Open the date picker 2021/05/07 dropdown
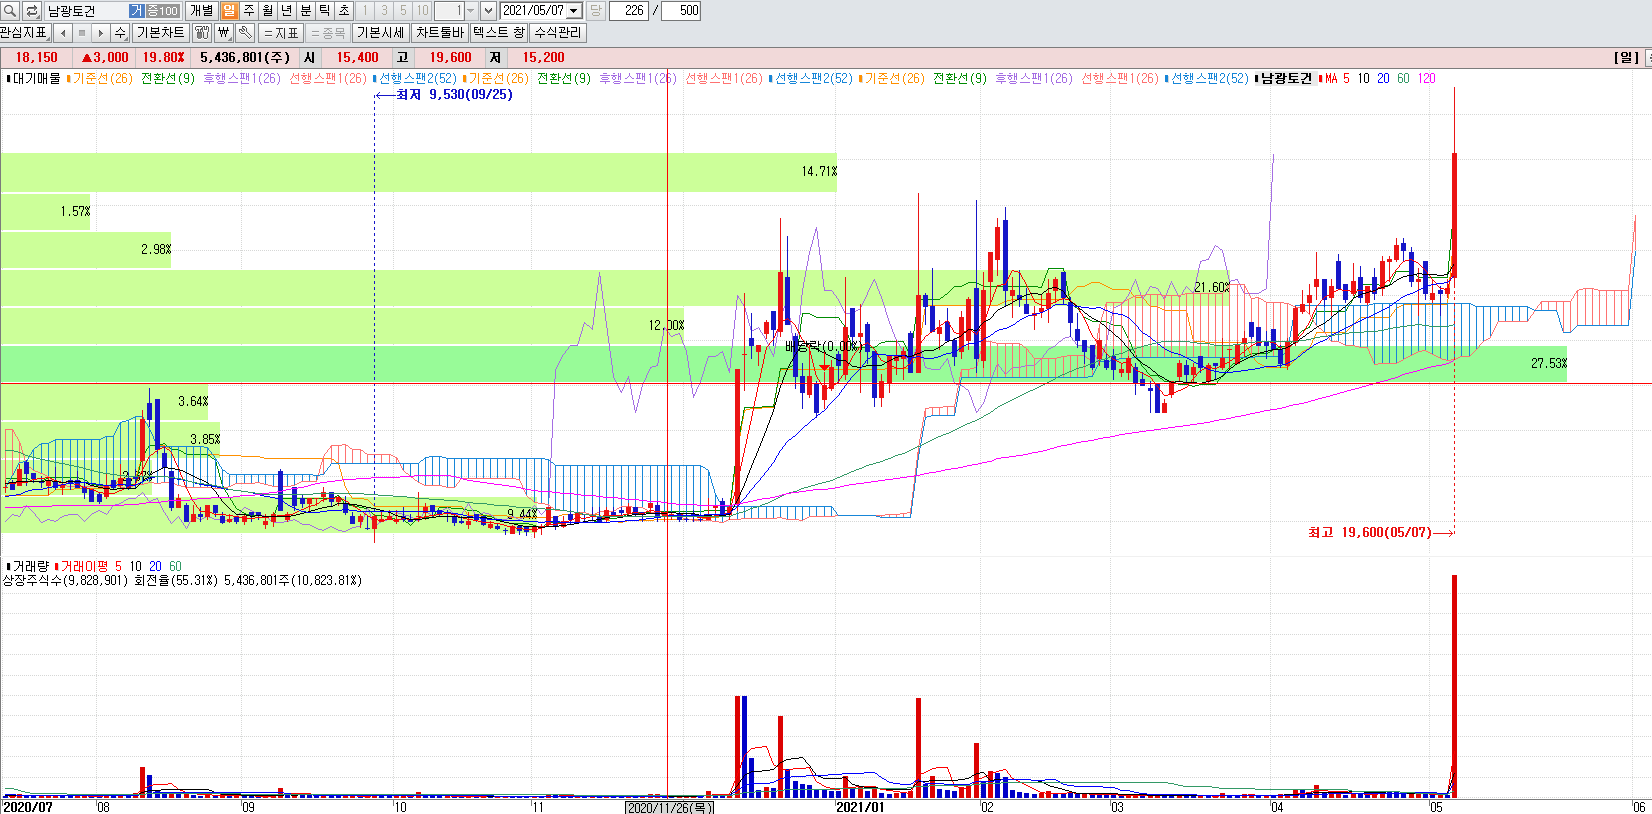Image resolution: width=1652 pixels, height=814 pixels. click(574, 10)
